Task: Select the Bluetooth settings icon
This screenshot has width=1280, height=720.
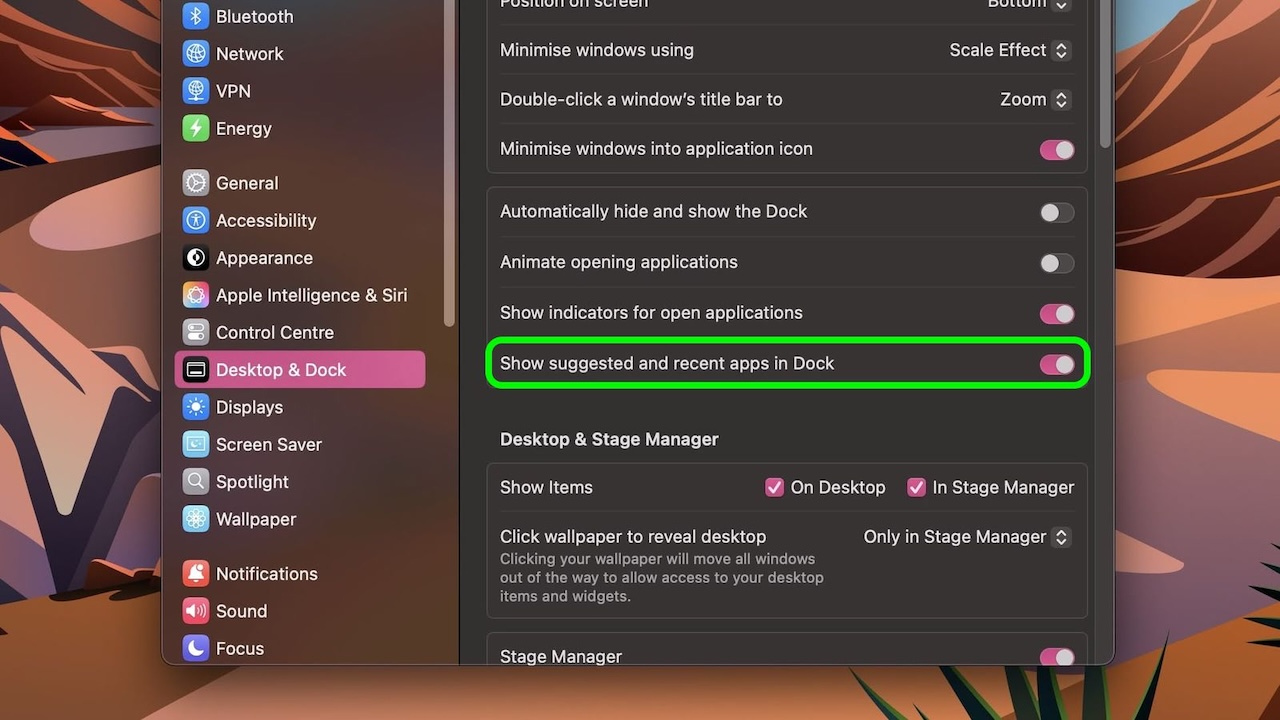Action: (x=195, y=16)
